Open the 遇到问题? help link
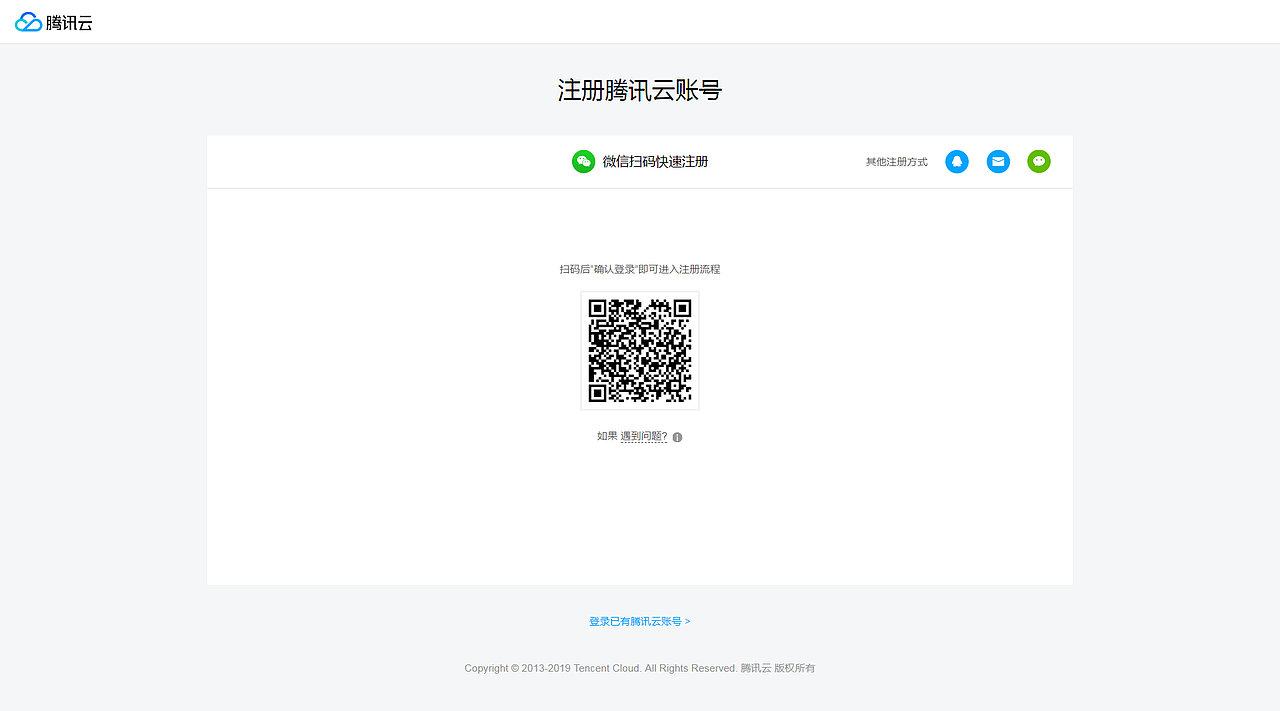Image resolution: width=1280 pixels, height=711 pixels. [x=644, y=436]
